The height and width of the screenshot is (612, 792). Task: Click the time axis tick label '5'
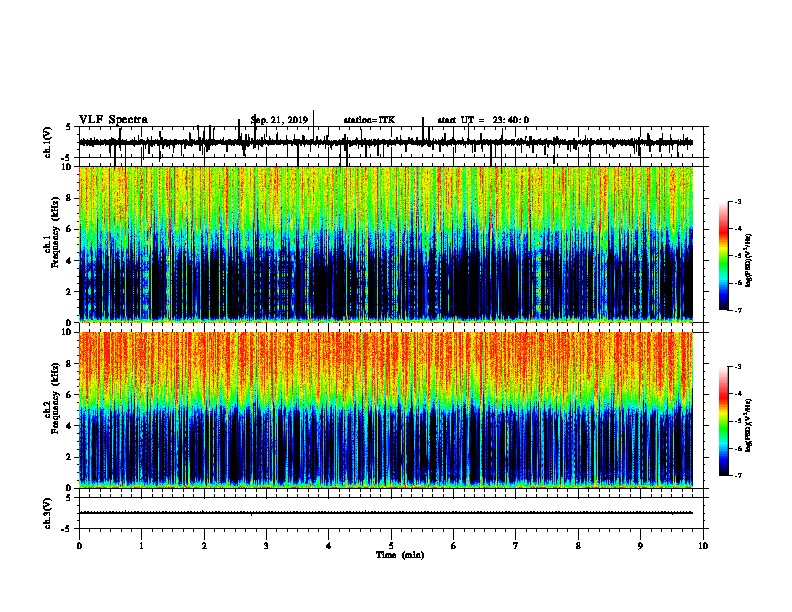pyautogui.click(x=391, y=546)
